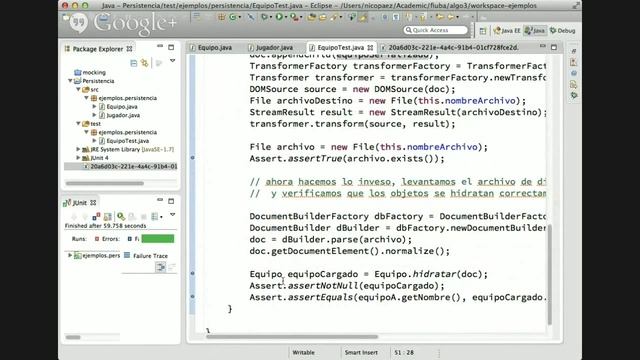Screen dimensions: 640x360
Task: Click the Run External Tools icon
Action: pyautogui.click(x=294, y=17)
